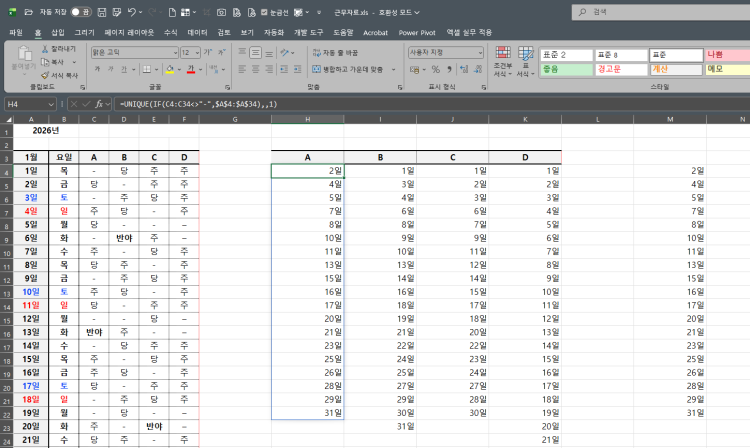
Task: Toggle the 자동 저장 (AutoSave) switch
Action: (x=79, y=12)
